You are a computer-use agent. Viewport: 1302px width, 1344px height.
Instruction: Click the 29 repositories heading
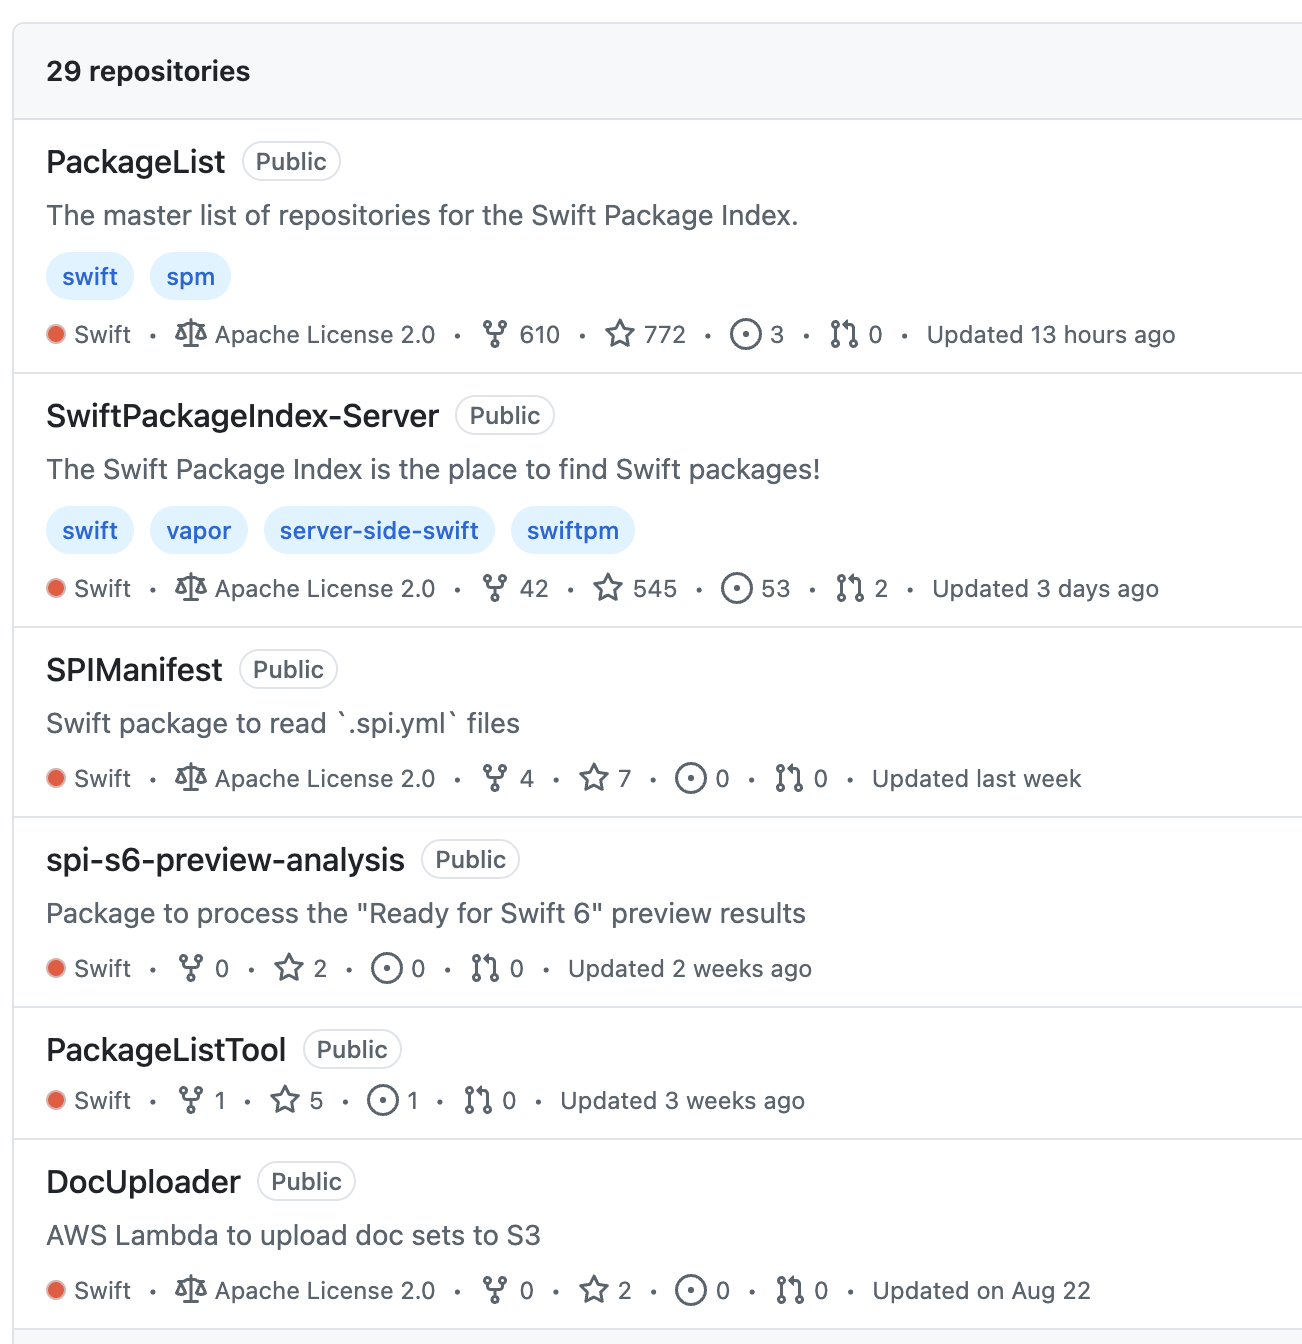[x=147, y=71]
